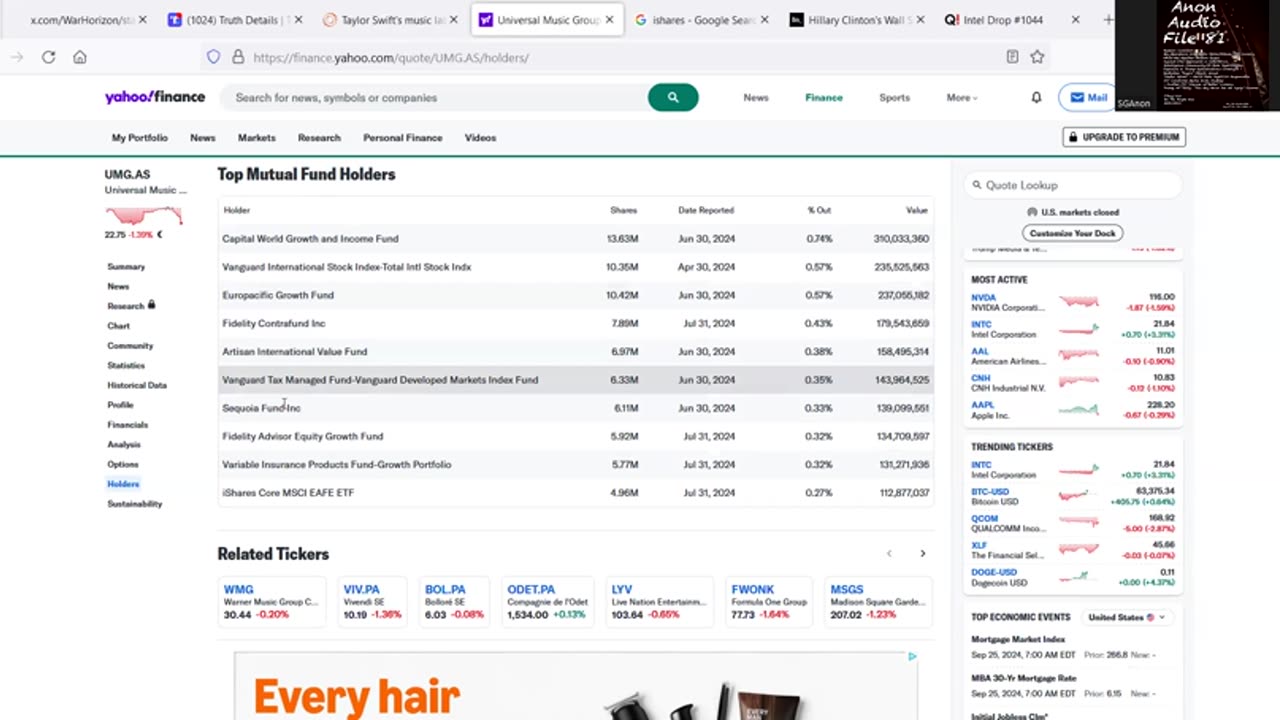Image resolution: width=1280 pixels, height=720 pixels.
Task: Close the Taylor Swift's music tab
Action: (x=454, y=20)
